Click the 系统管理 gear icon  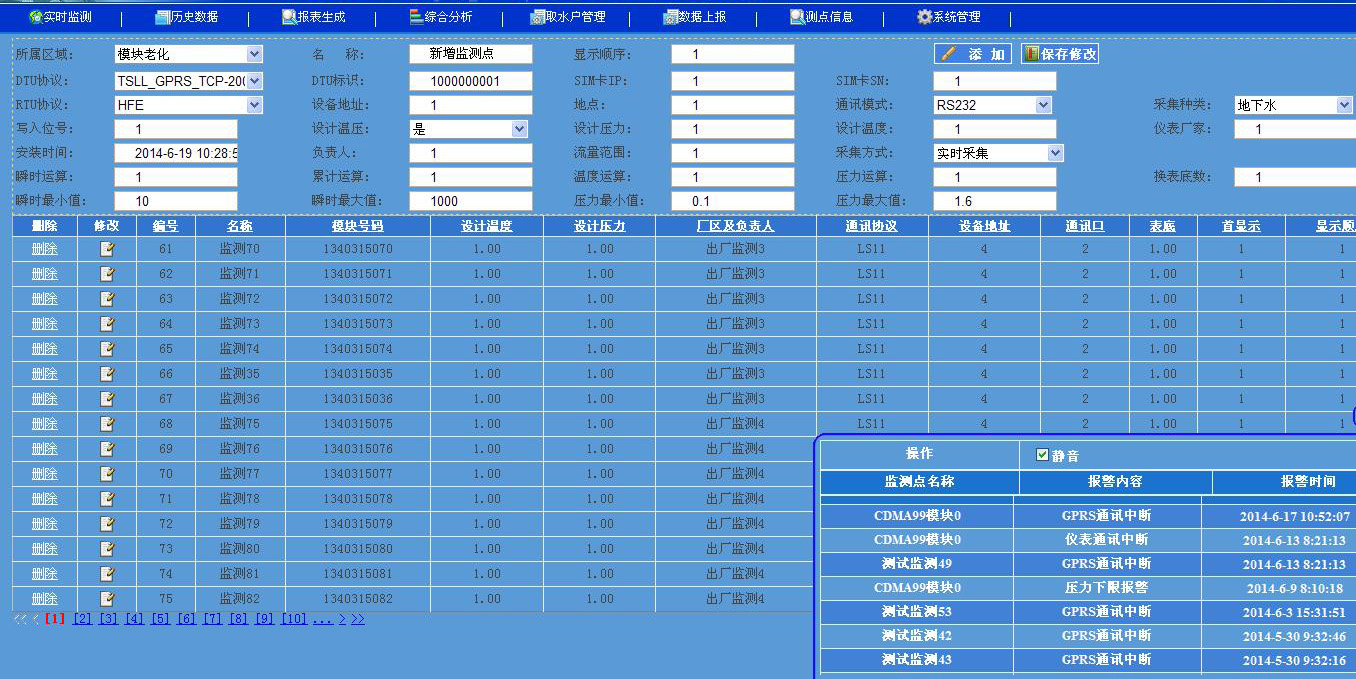coord(924,17)
